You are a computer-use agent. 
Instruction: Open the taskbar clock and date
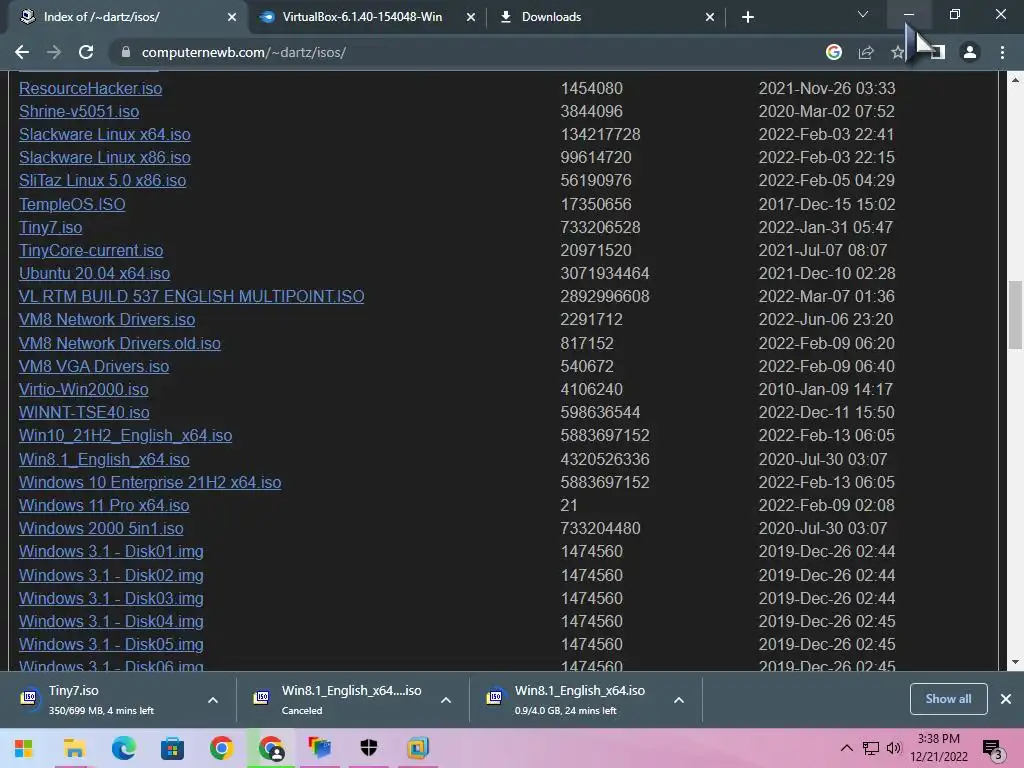[x=938, y=748]
